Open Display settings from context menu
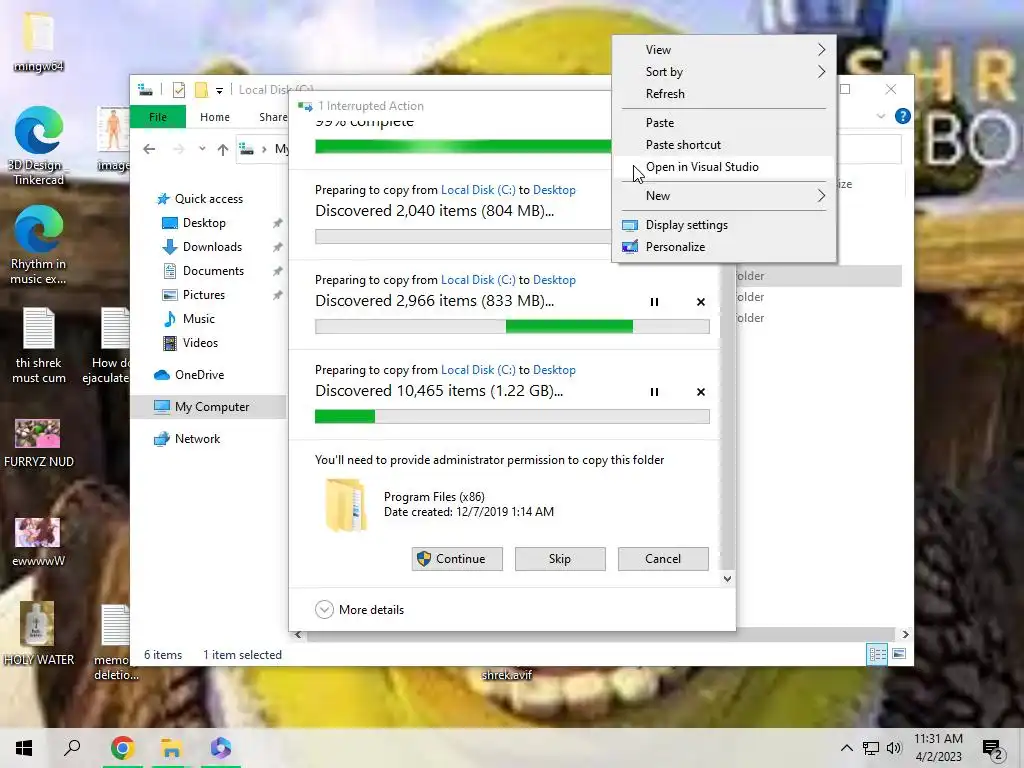This screenshot has height=768, width=1024. (x=724, y=225)
